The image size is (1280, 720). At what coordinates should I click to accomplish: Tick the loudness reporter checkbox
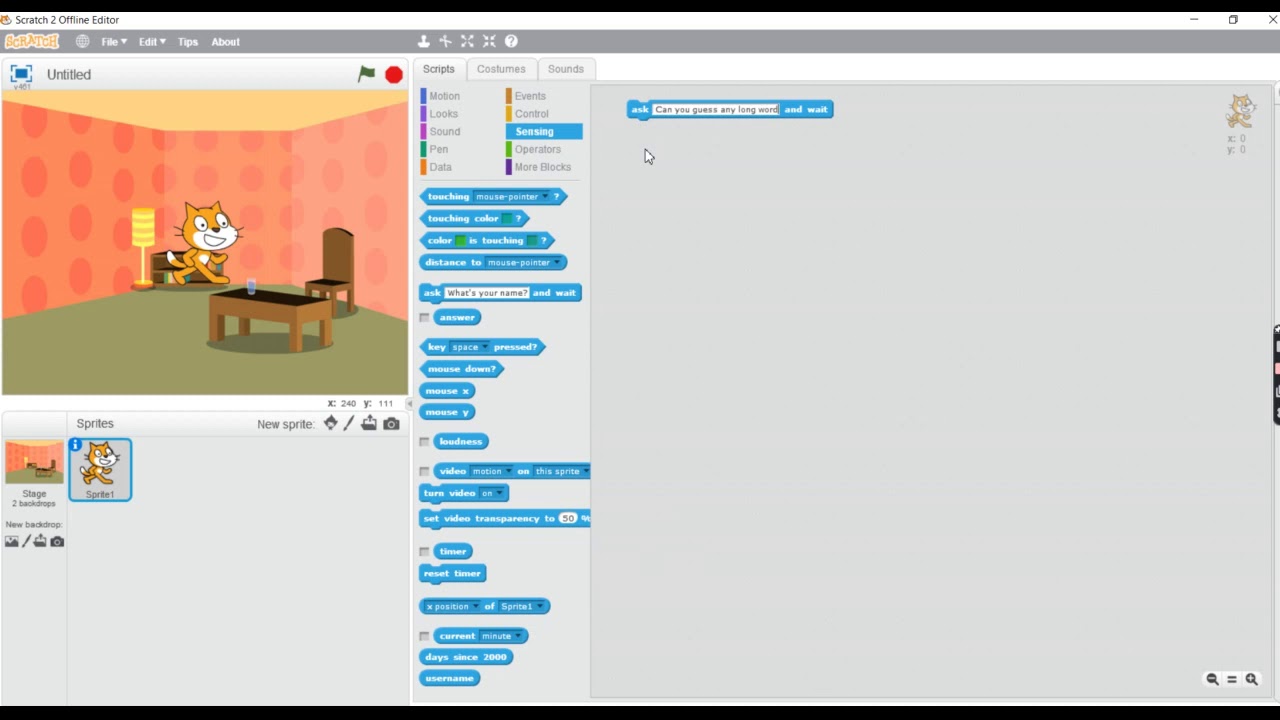tap(424, 441)
